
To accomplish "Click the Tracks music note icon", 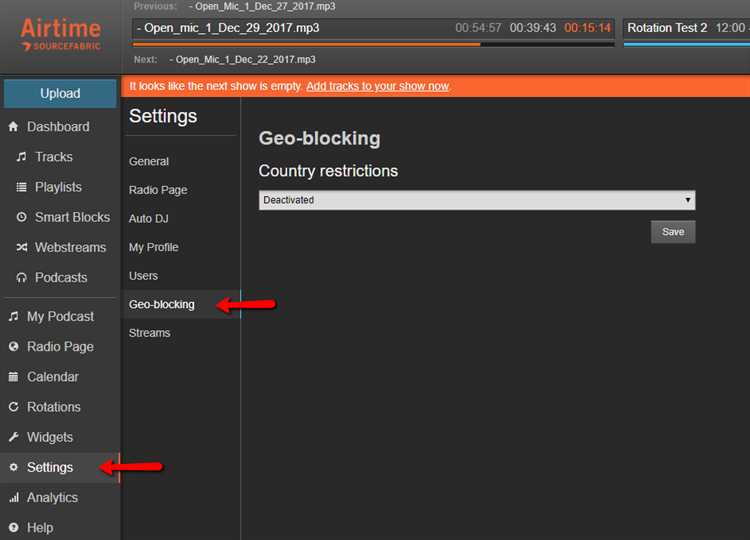I will [22, 157].
